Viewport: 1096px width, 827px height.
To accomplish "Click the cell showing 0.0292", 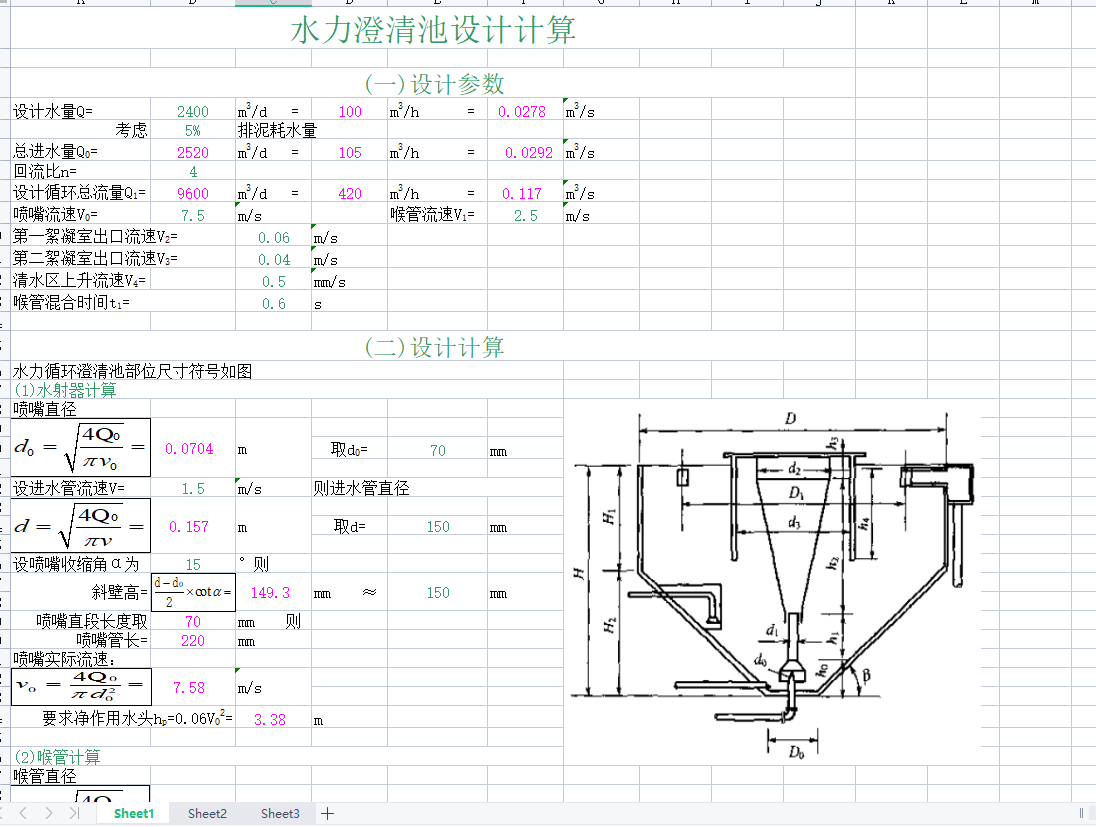I will [528, 152].
